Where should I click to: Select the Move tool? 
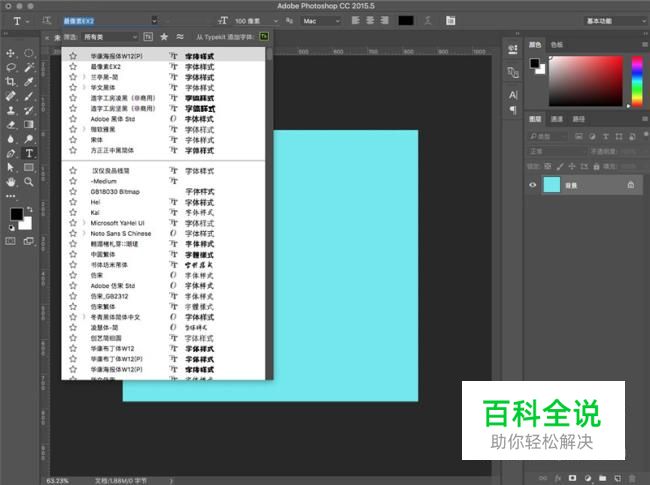tap(11, 53)
